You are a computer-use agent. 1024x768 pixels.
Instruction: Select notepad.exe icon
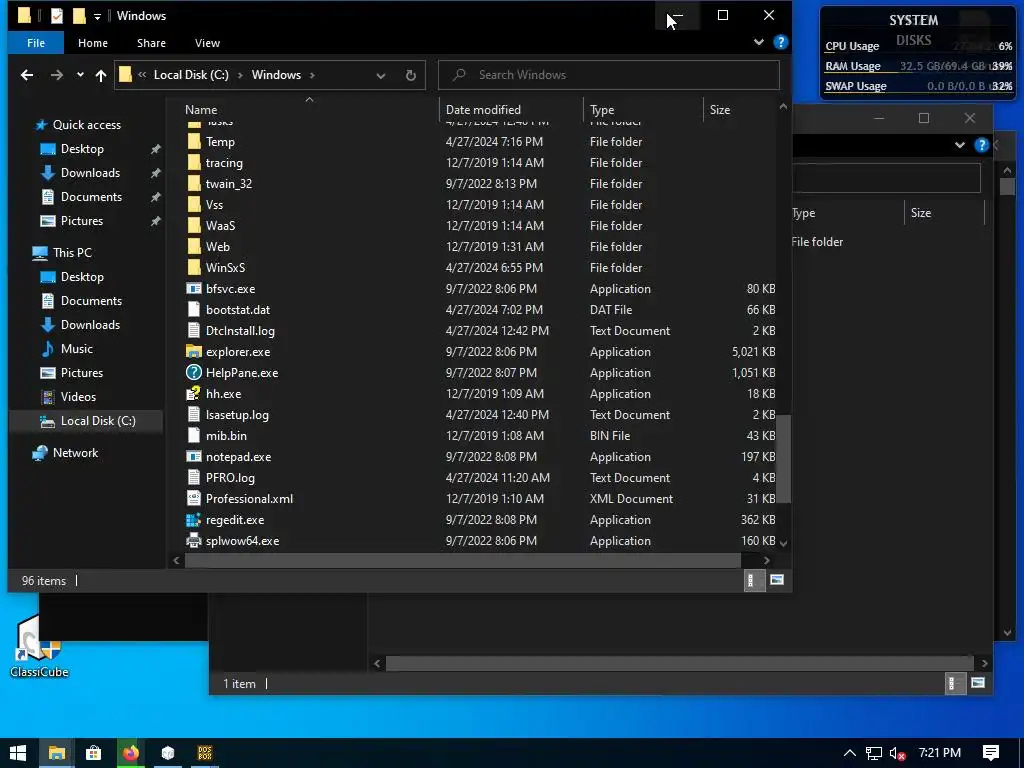pyautogui.click(x=193, y=456)
